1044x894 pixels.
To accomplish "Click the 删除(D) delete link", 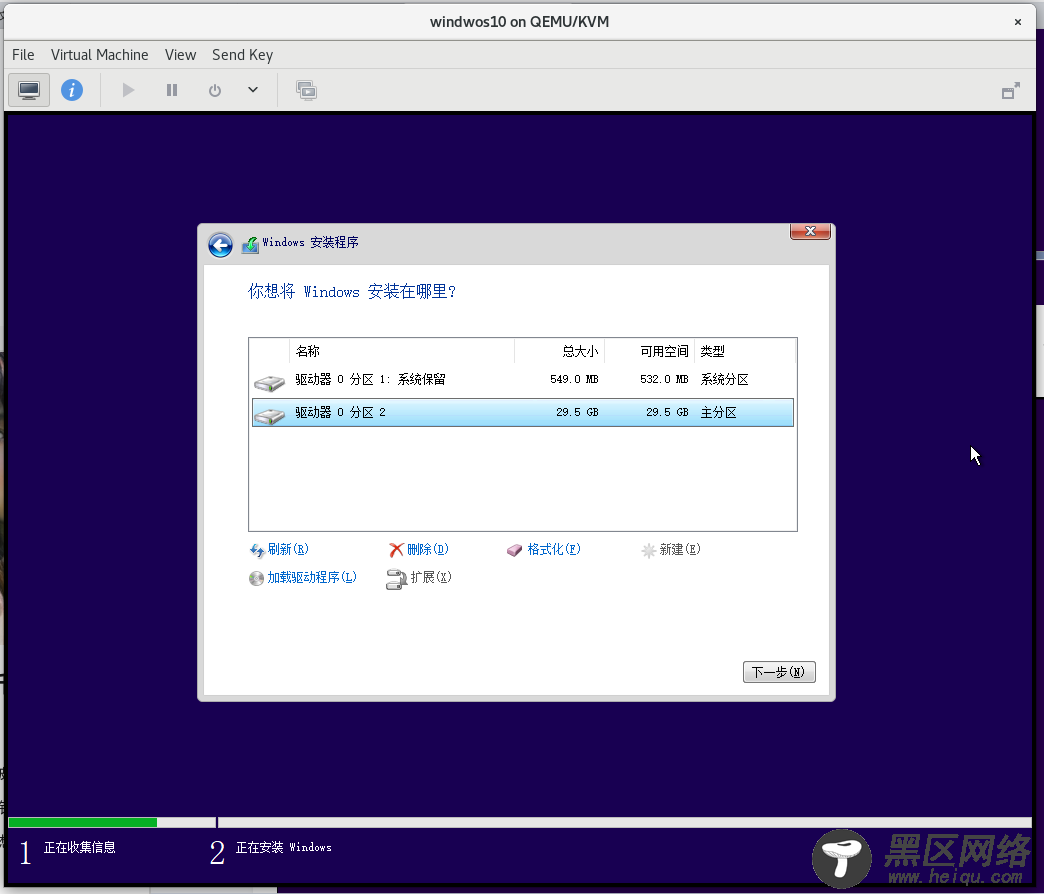I will click(x=428, y=549).
